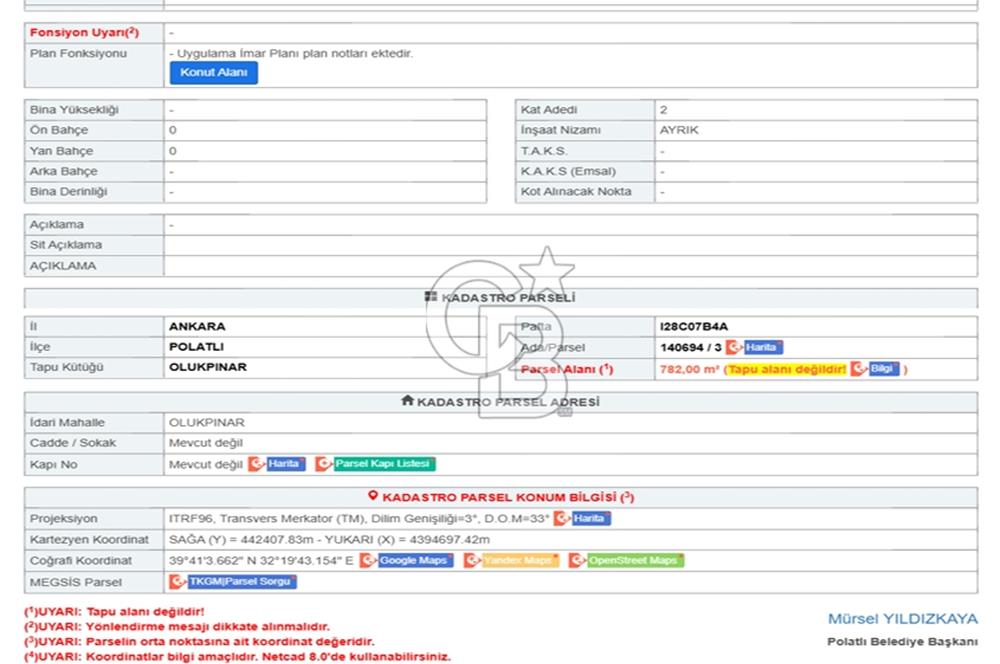The width and height of the screenshot is (1000, 664).
Task: Click the Harita badge in Kapı No row
Action: coord(286,464)
